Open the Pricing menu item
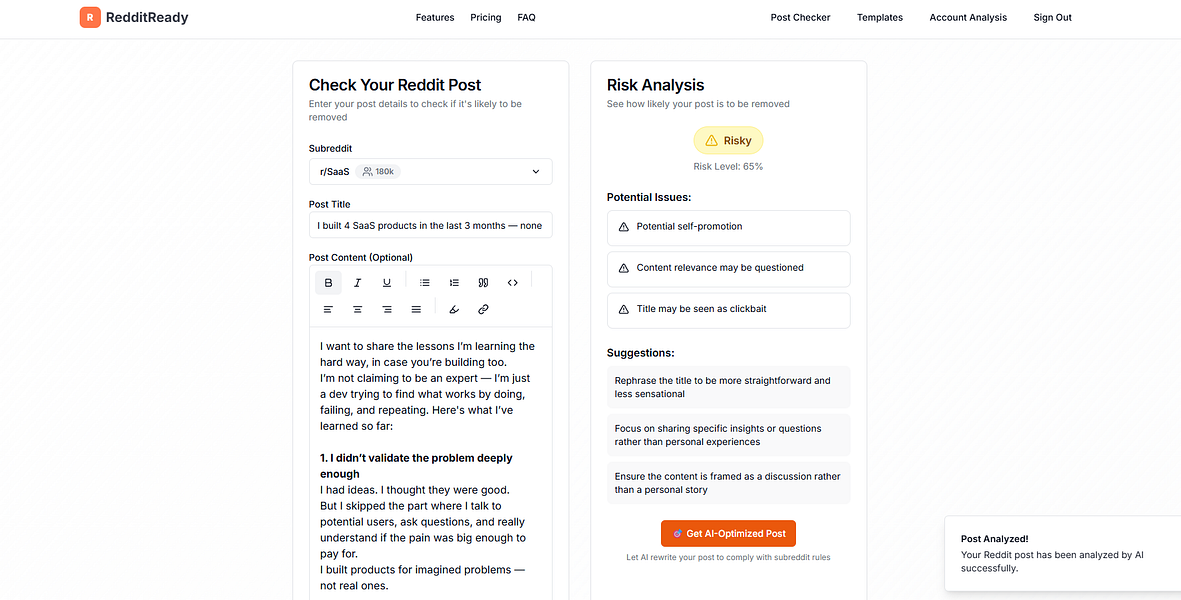The image size is (1181, 600). click(486, 18)
